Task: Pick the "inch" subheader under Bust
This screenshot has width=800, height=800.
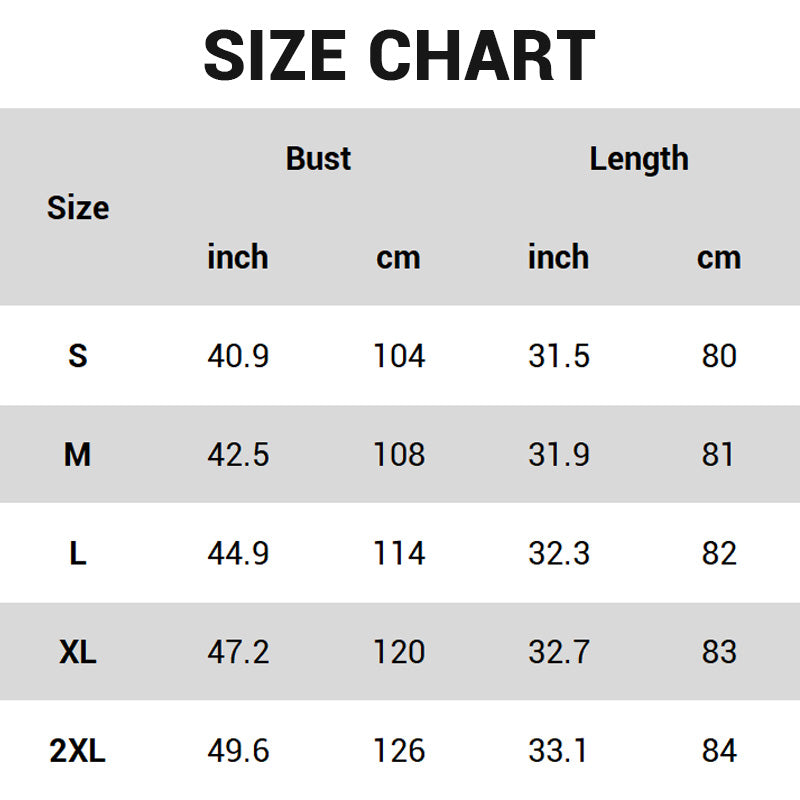Action: tap(238, 257)
